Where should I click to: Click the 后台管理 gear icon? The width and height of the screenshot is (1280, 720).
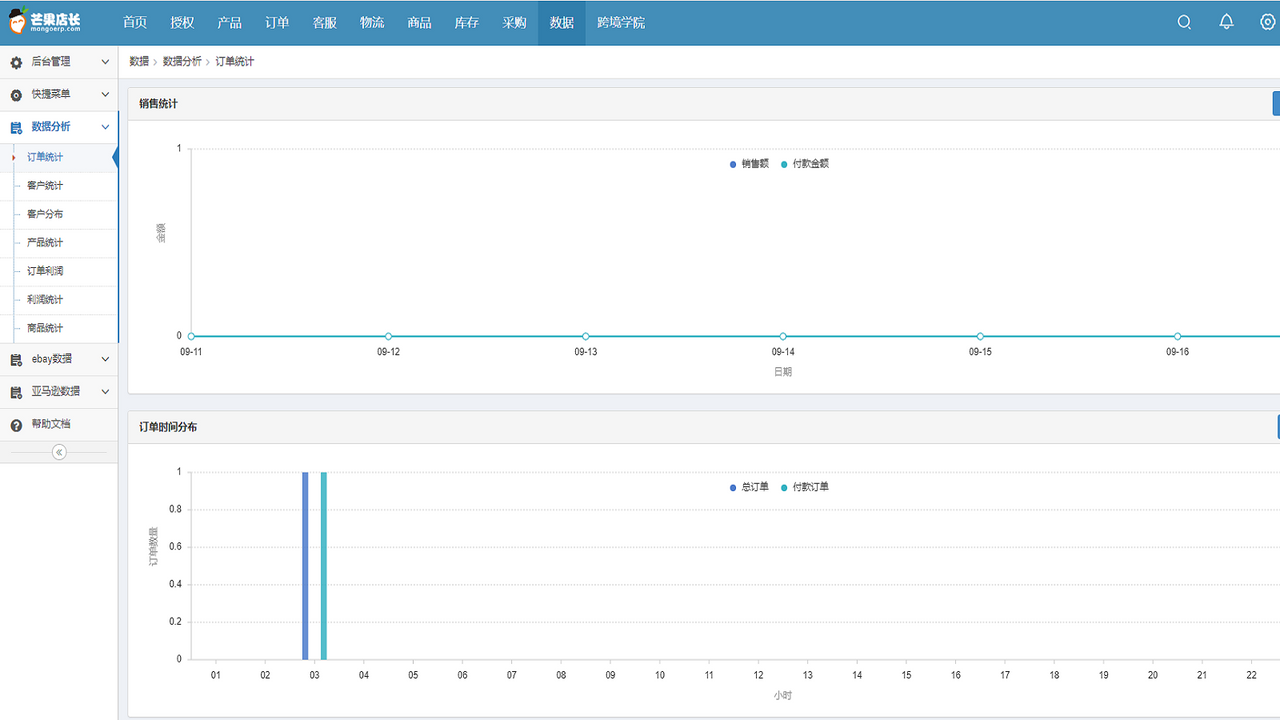point(16,62)
